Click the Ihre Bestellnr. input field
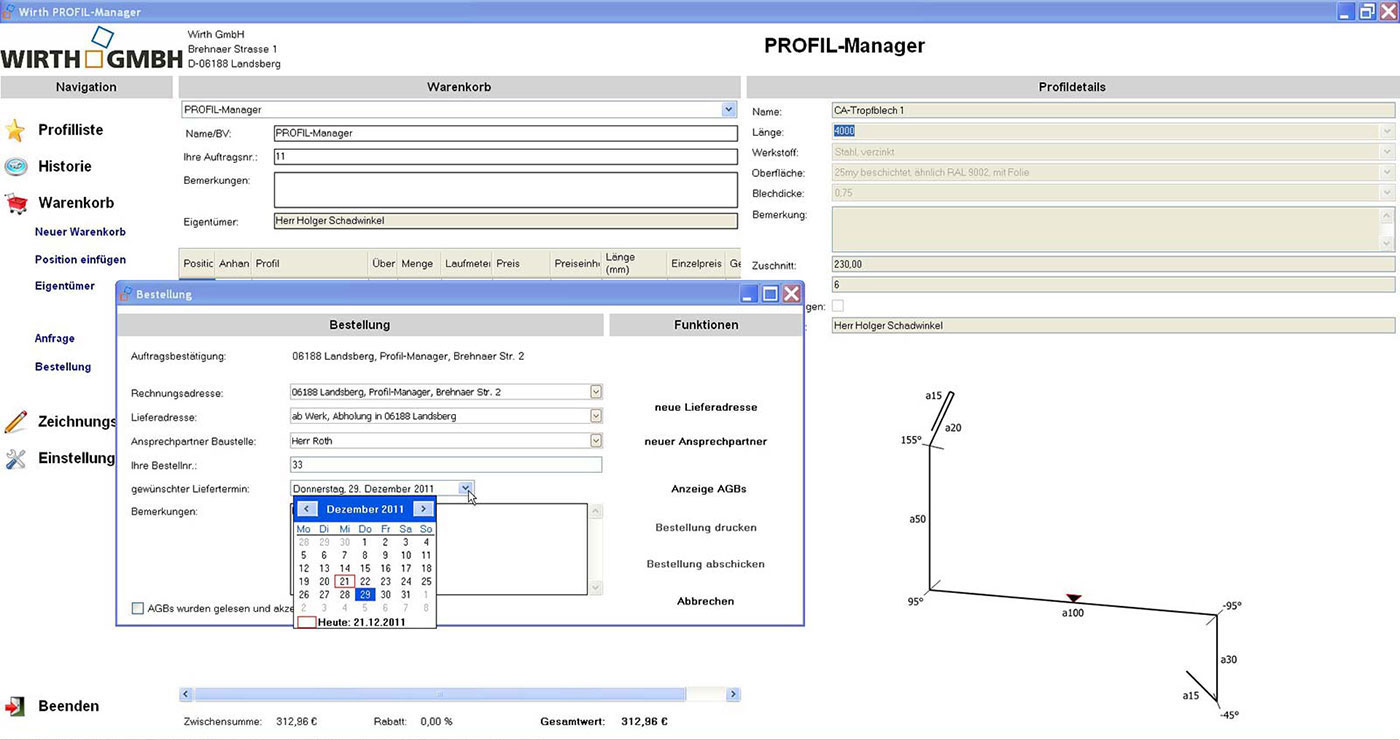Screen dimensions: 1400x740 click(x=446, y=465)
